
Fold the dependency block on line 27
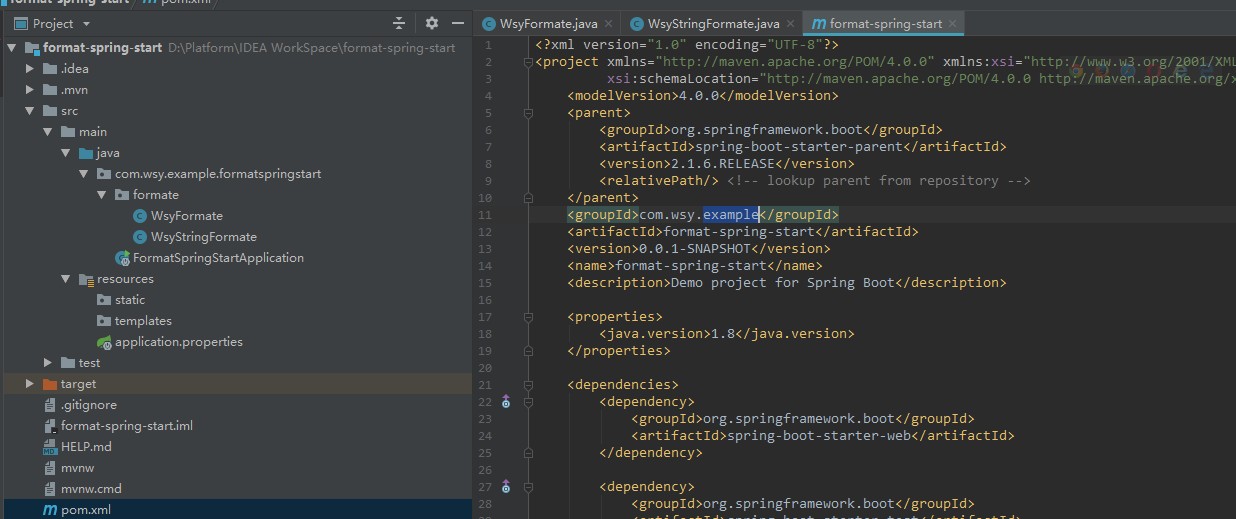(x=528, y=487)
